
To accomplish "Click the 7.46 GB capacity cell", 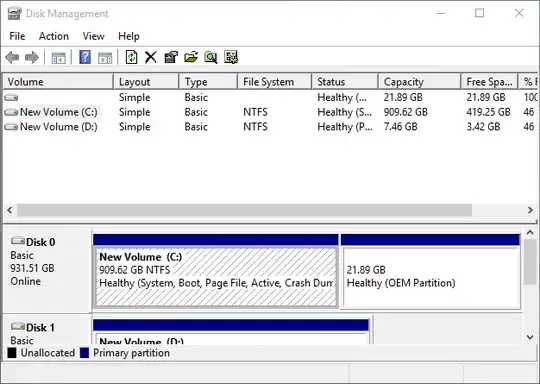I will click(x=400, y=127).
